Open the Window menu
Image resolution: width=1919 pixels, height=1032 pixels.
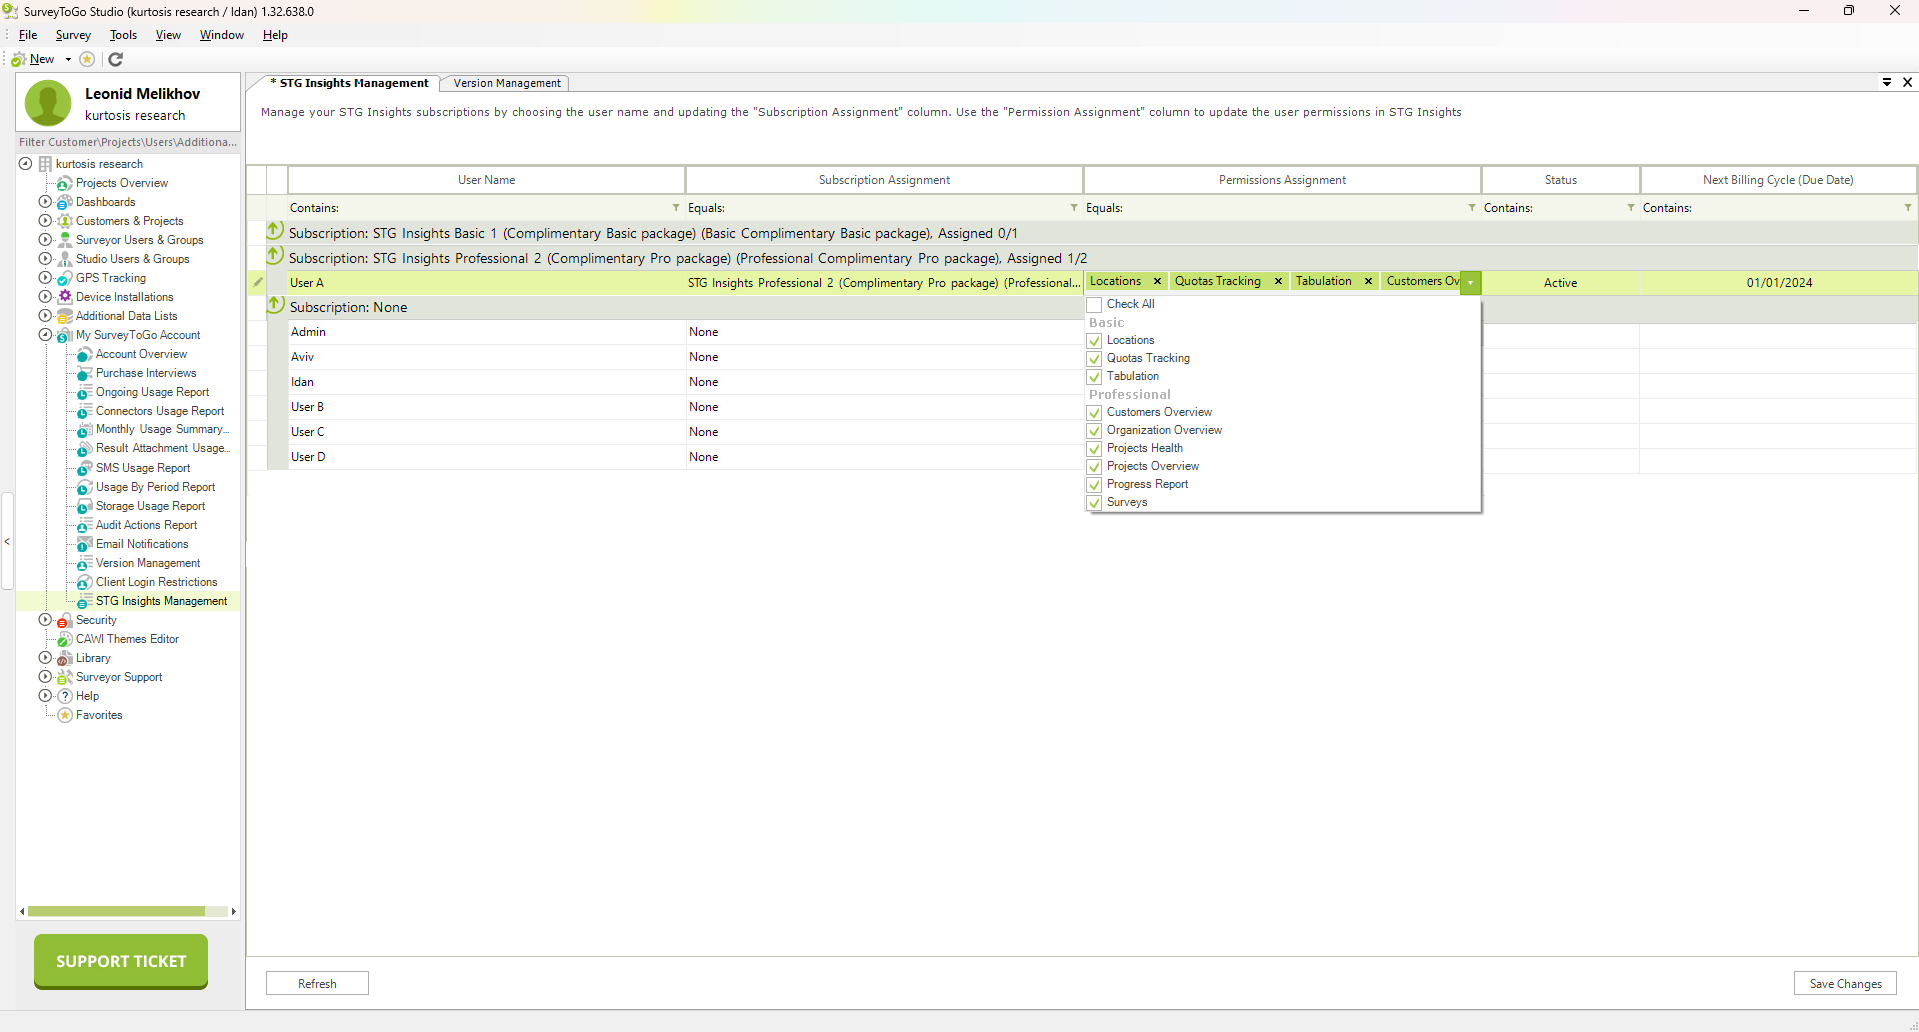(x=221, y=35)
